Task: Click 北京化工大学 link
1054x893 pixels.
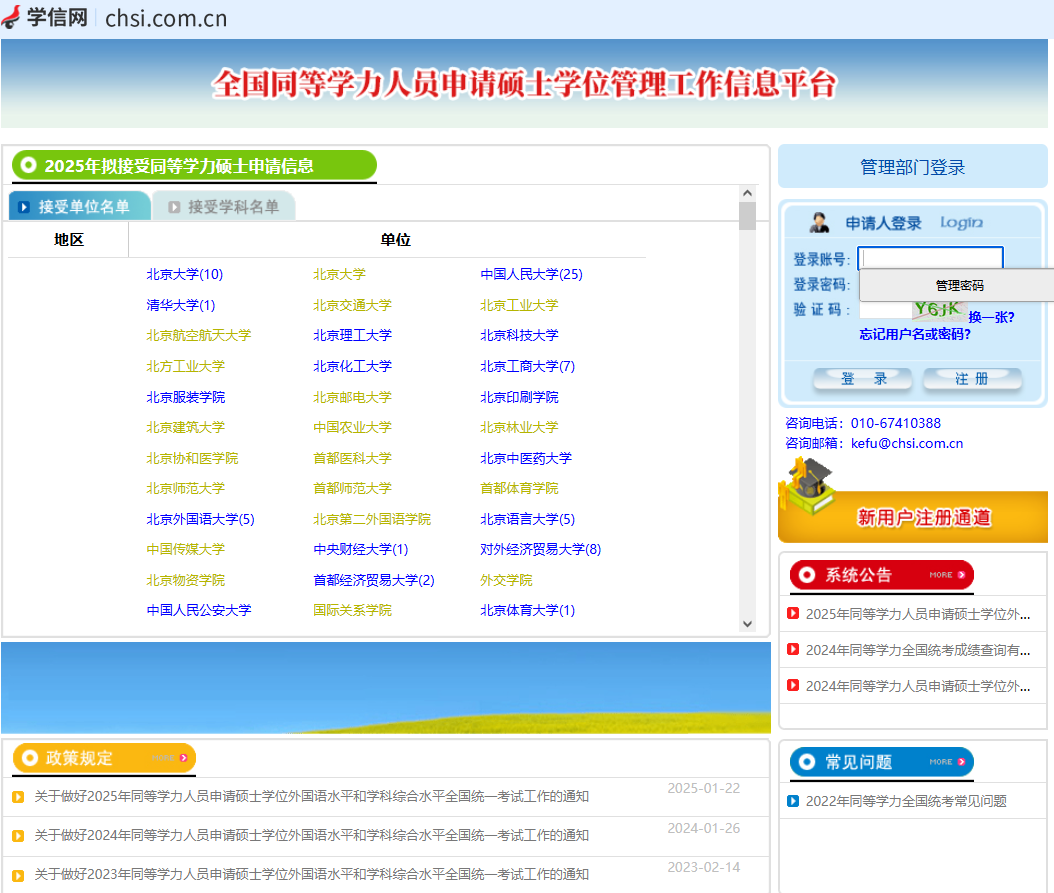Action: [x=352, y=366]
